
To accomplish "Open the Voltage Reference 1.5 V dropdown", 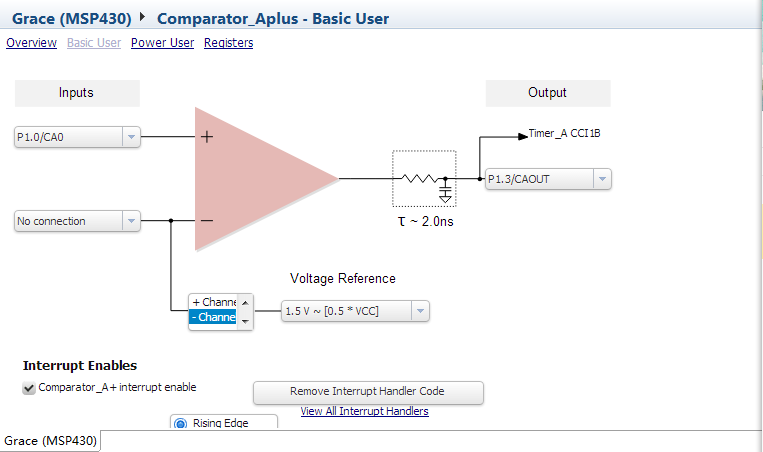I will (421, 311).
